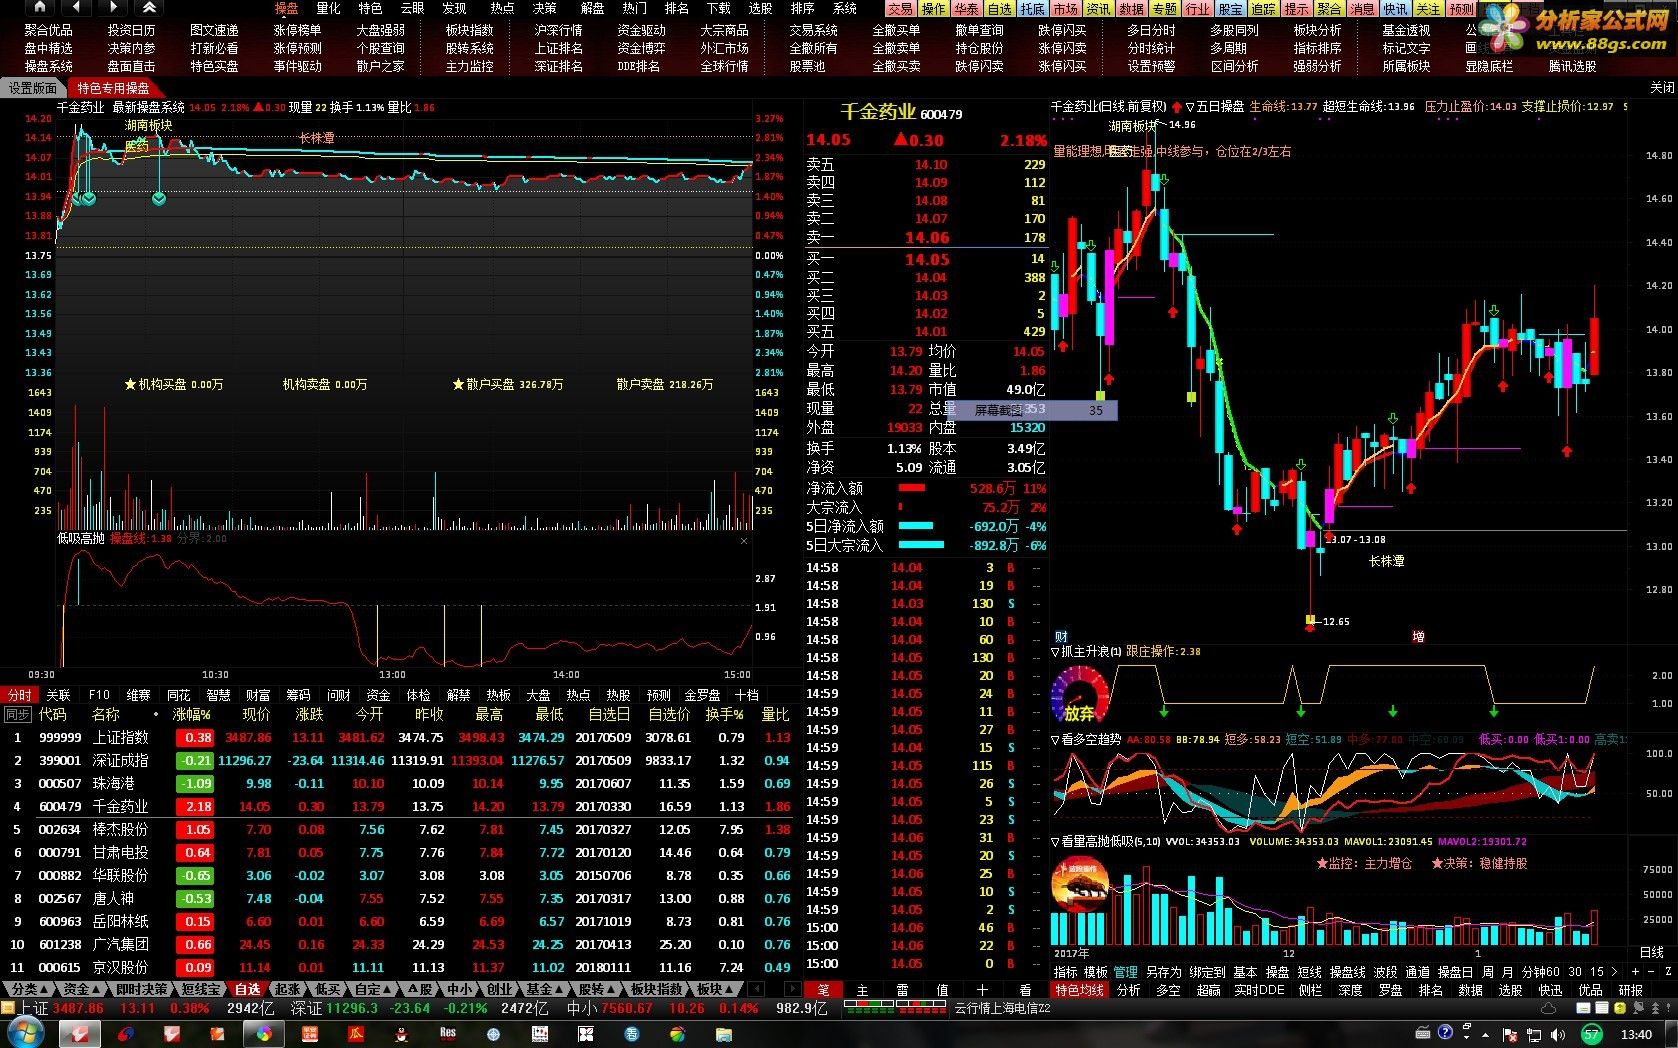Open 涨停预测 shortcut link
This screenshot has height=1048, width=1678.
pyautogui.click(x=297, y=48)
